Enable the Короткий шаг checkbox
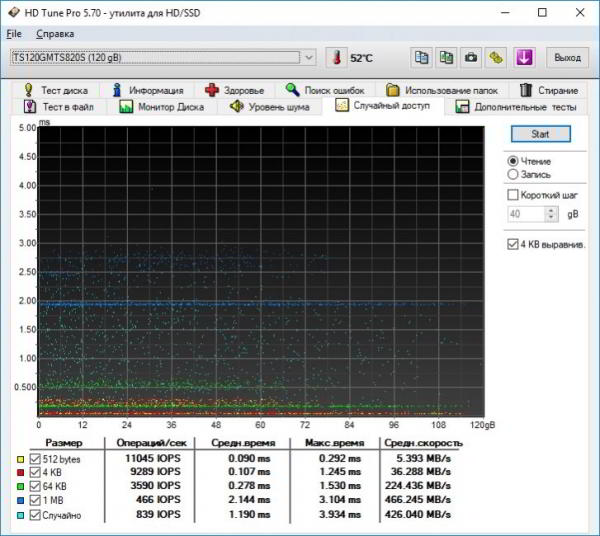The image size is (600, 536). [x=514, y=195]
